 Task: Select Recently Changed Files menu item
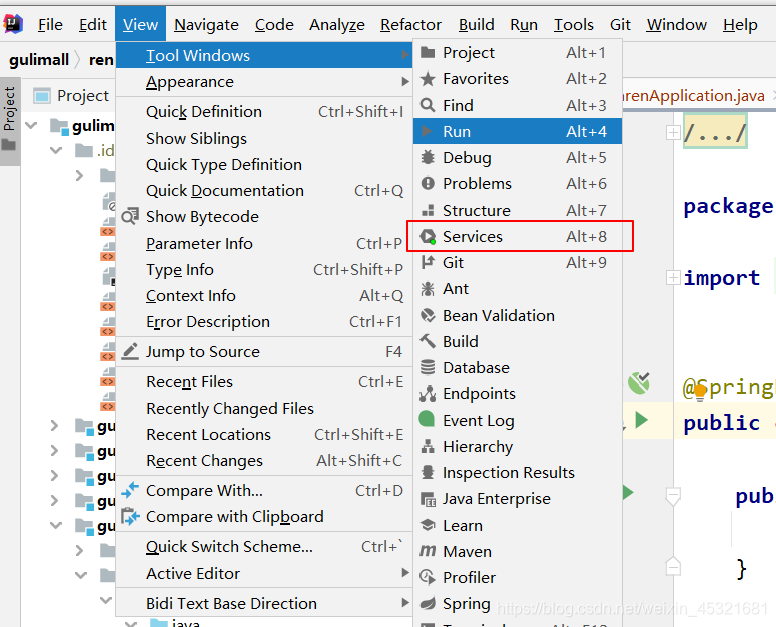point(264,408)
